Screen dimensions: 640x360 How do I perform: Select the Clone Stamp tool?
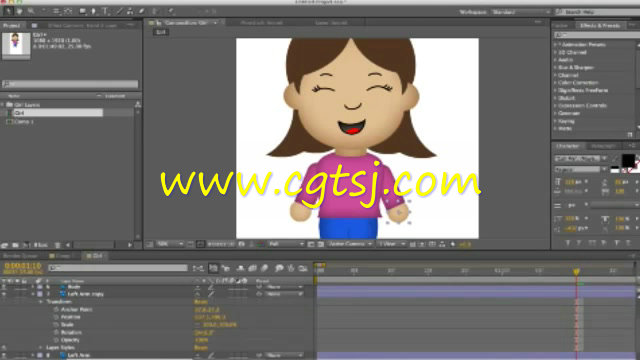(x=130, y=11)
